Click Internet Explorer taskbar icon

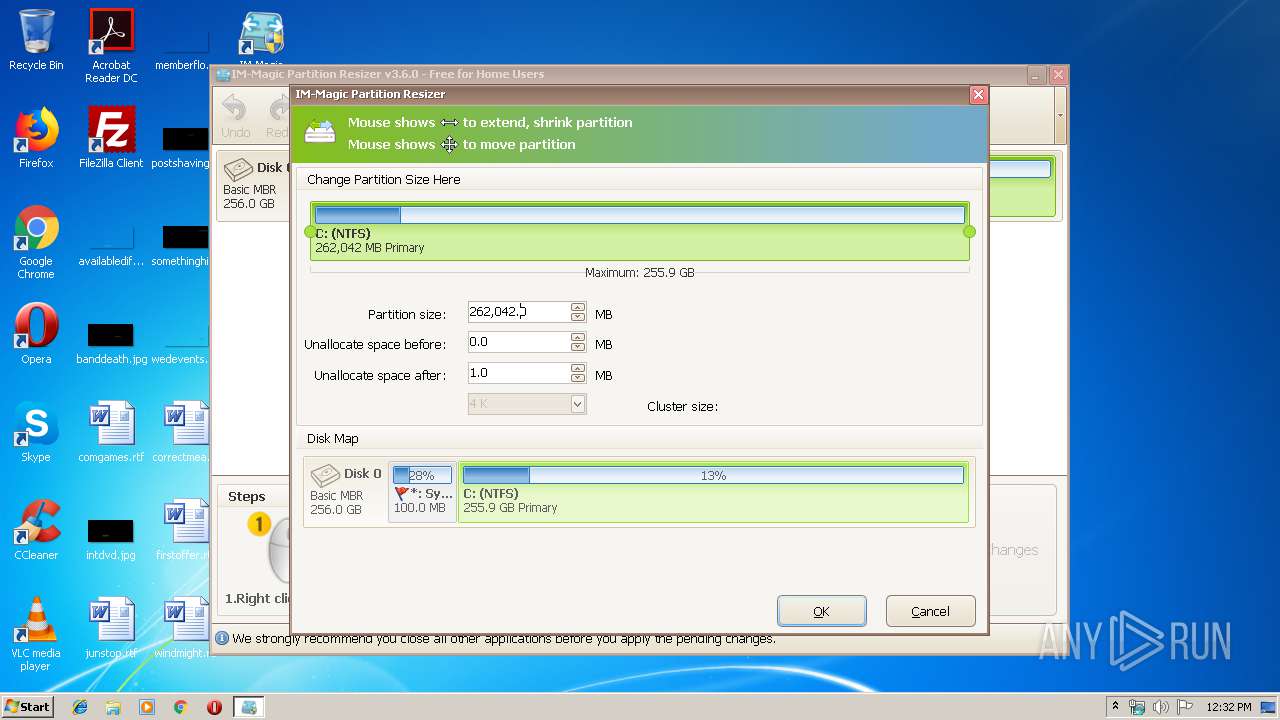pos(80,707)
